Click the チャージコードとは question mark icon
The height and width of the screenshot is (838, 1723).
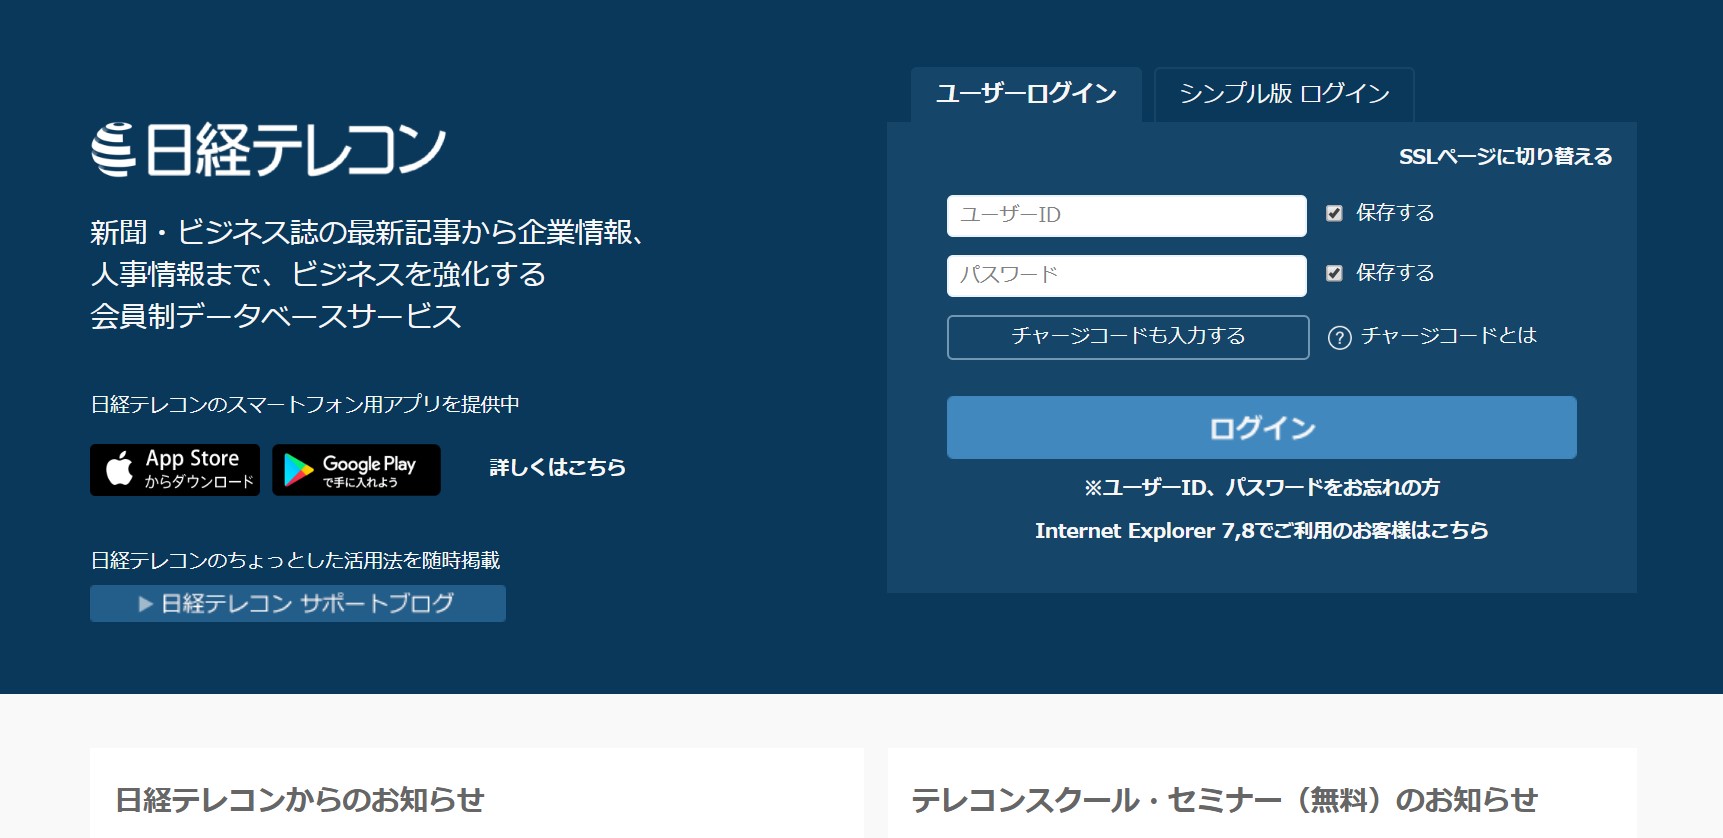click(1339, 338)
